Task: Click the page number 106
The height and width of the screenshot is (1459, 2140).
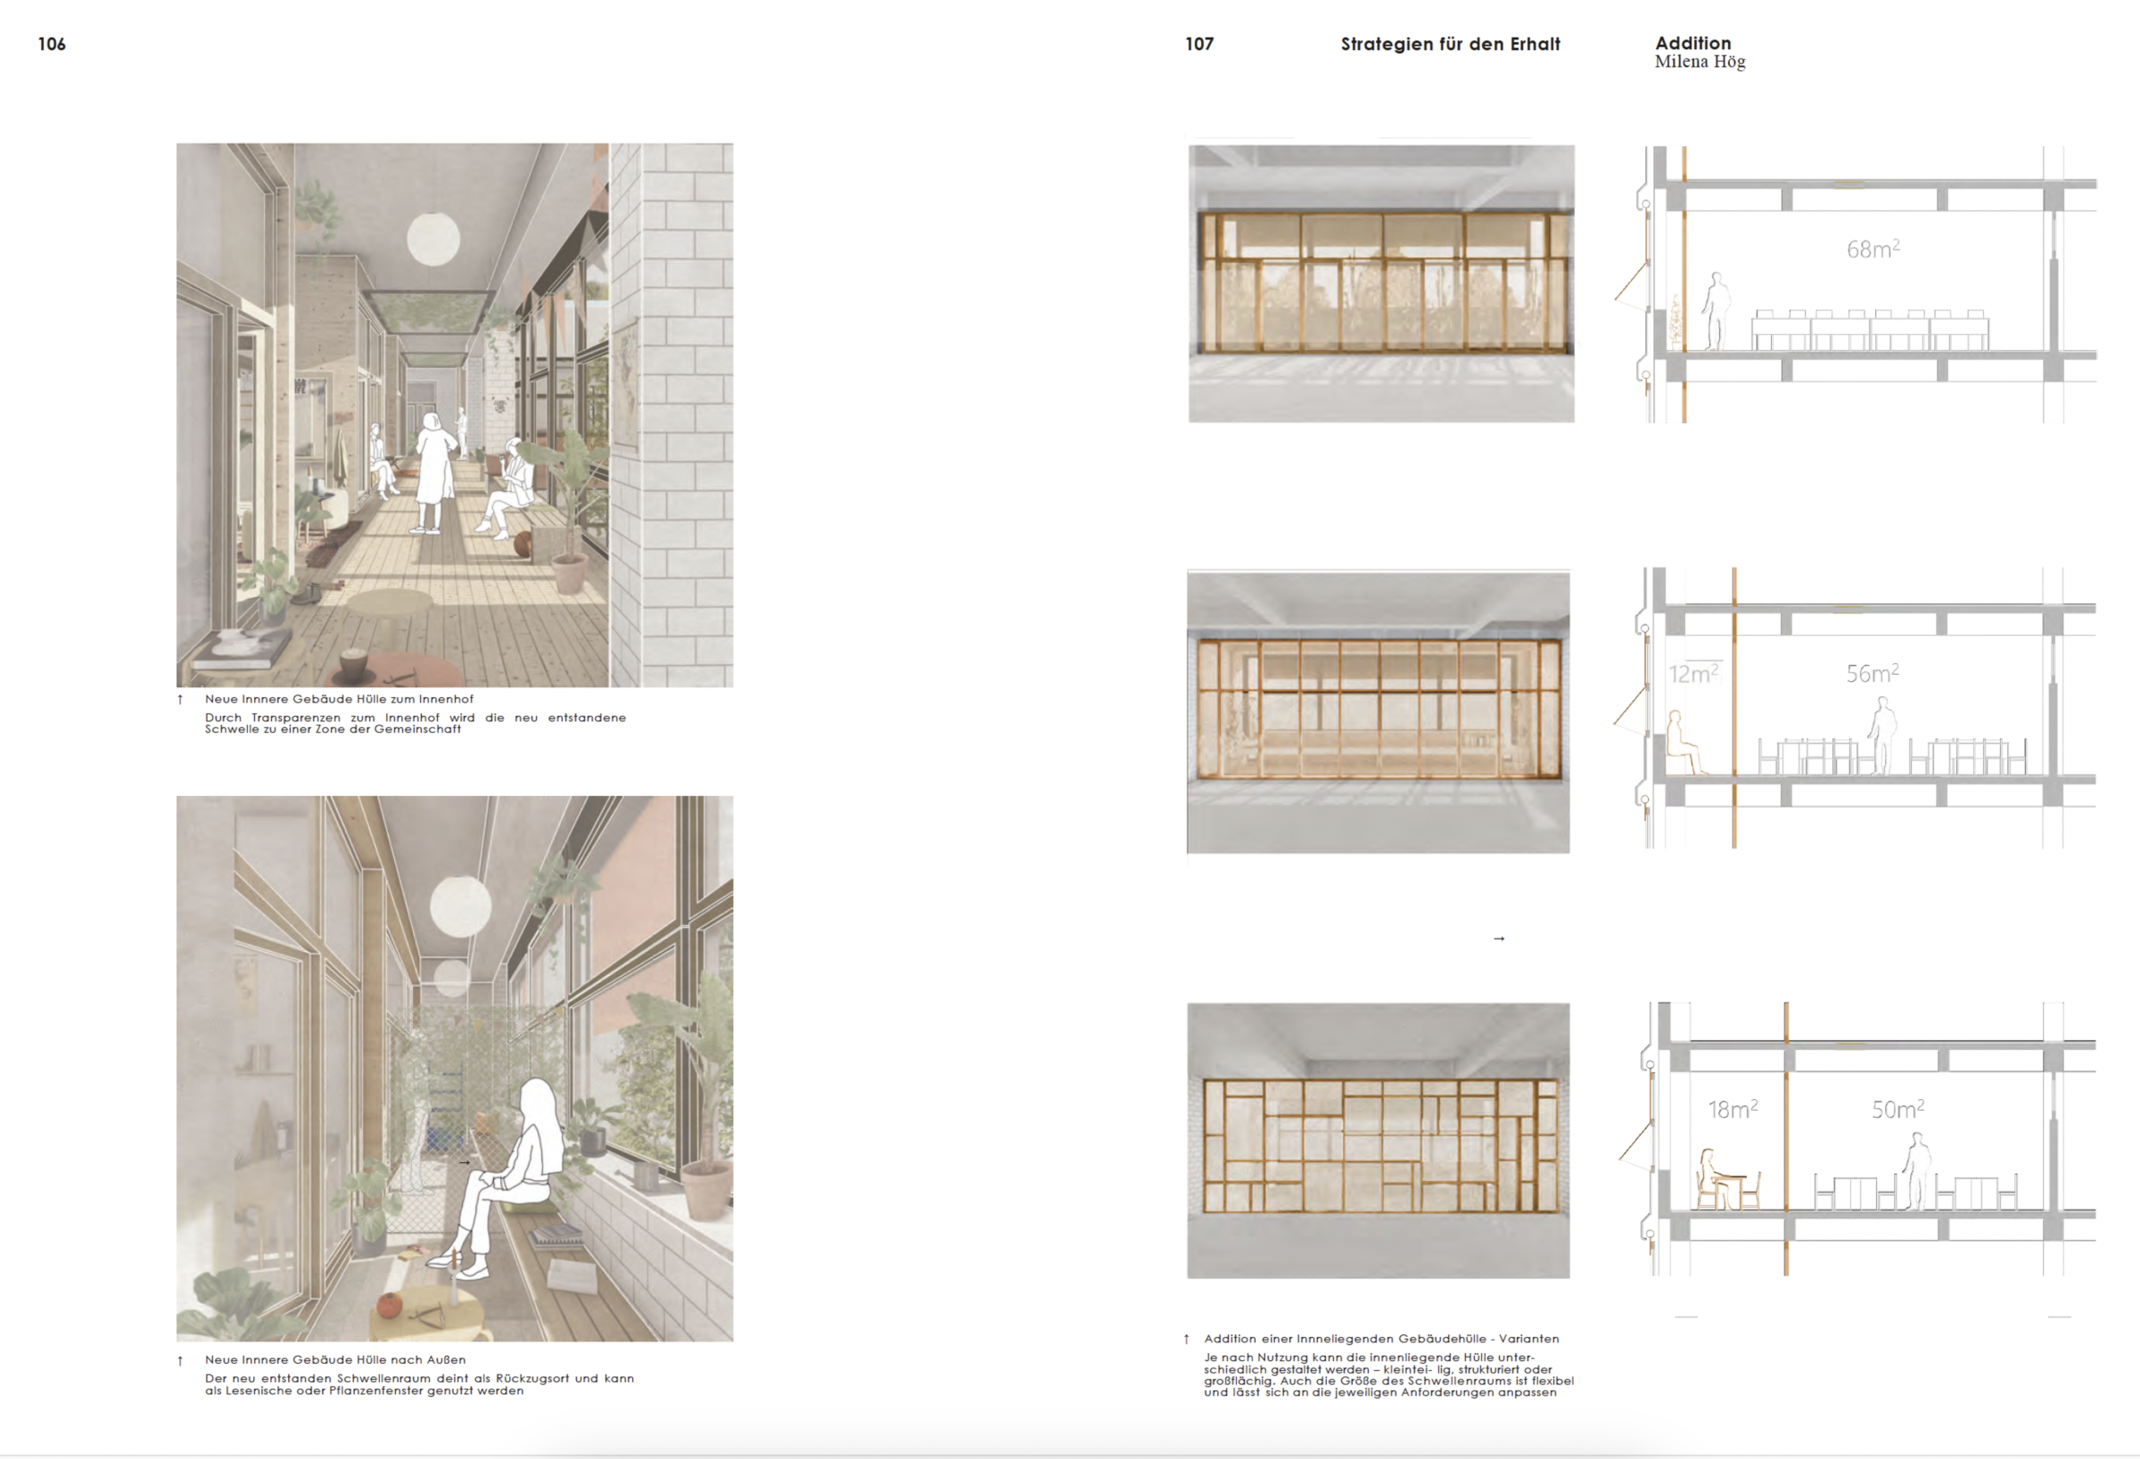Action: point(52,44)
